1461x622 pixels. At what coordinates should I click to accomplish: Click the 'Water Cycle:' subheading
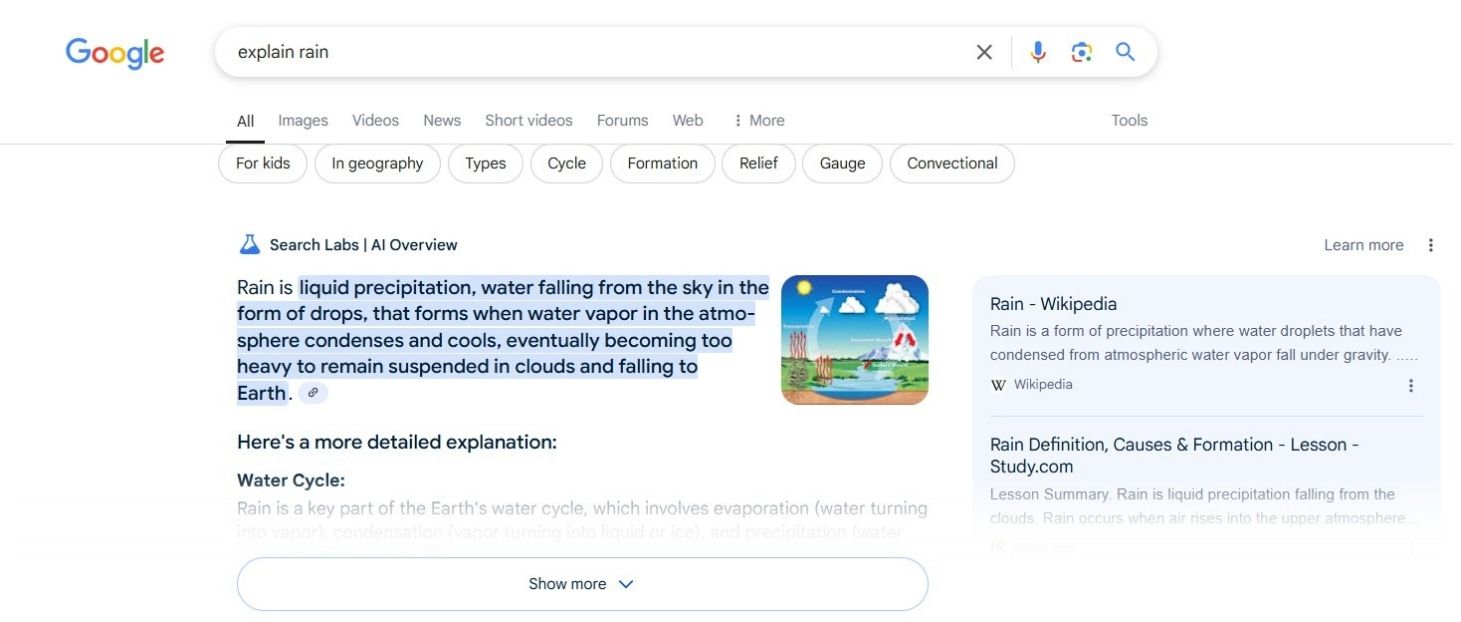[x=291, y=481]
